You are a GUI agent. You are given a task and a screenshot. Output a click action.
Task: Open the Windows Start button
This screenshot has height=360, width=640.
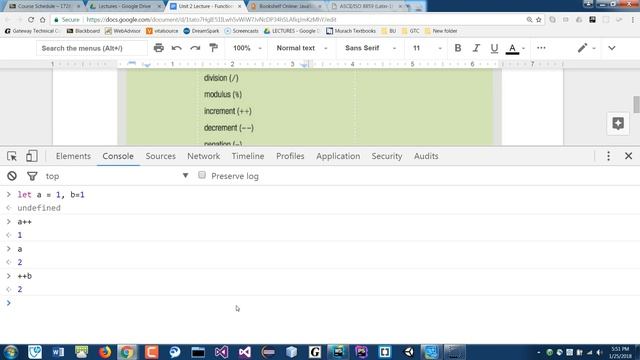11,352
